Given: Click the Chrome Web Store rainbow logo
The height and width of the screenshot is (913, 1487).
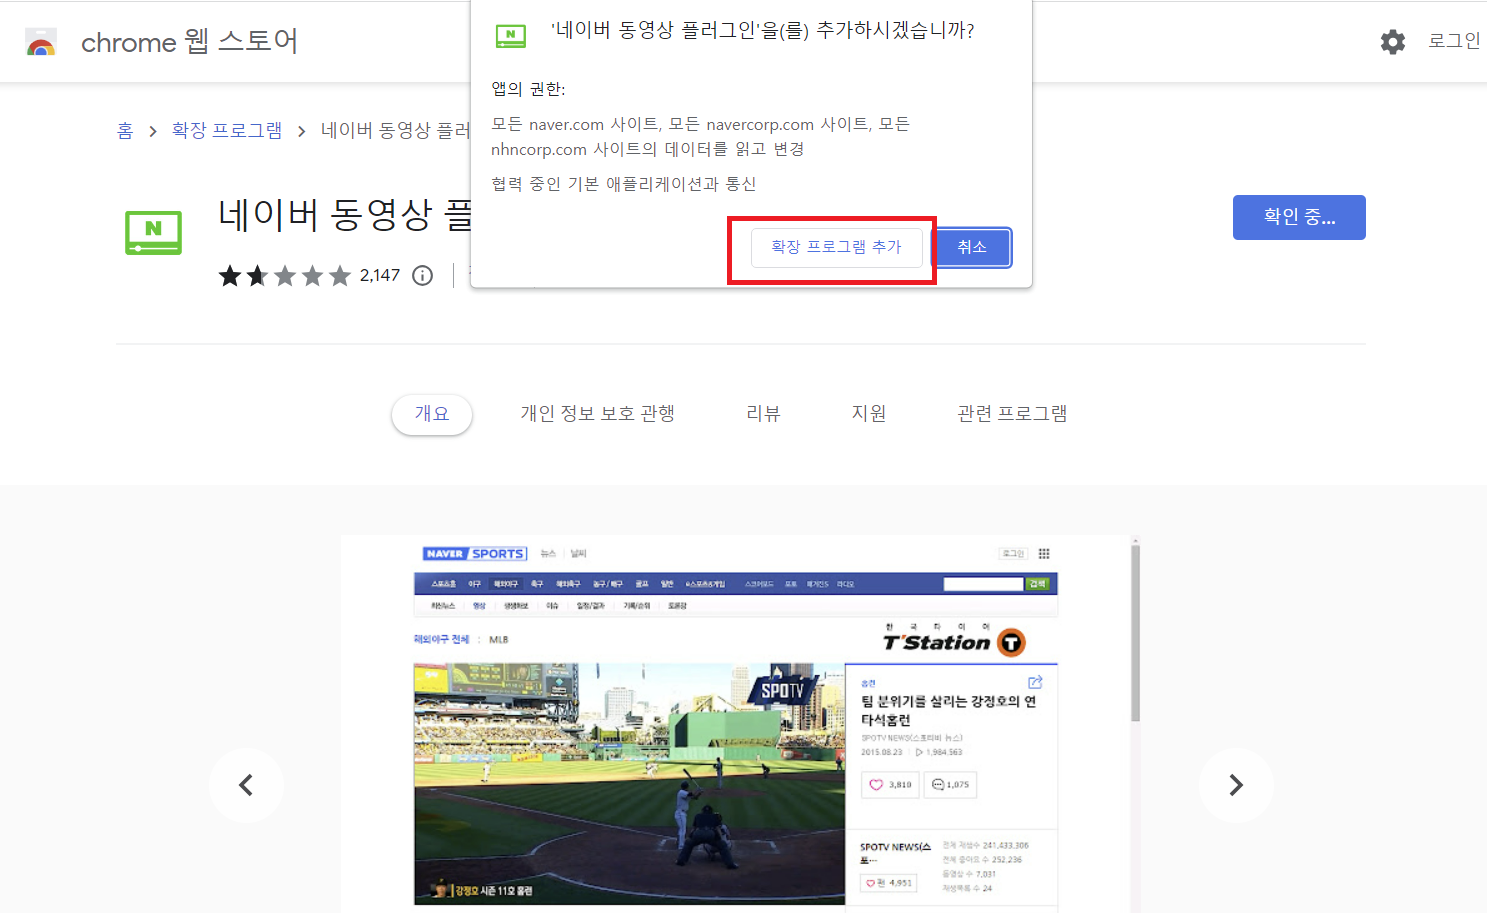Looking at the screenshot, I should point(41,42).
